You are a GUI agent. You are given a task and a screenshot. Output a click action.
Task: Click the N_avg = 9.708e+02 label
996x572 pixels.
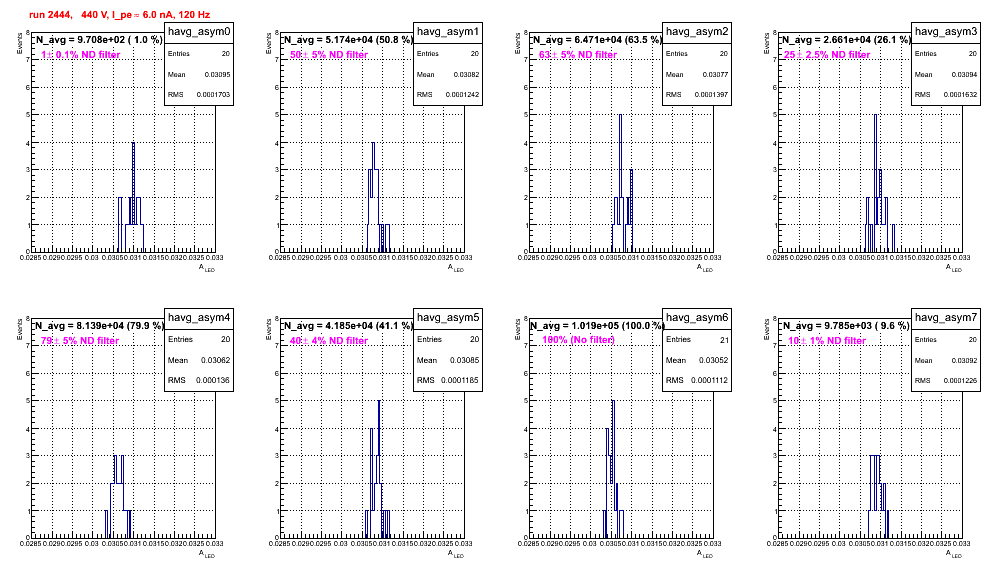click(98, 39)
